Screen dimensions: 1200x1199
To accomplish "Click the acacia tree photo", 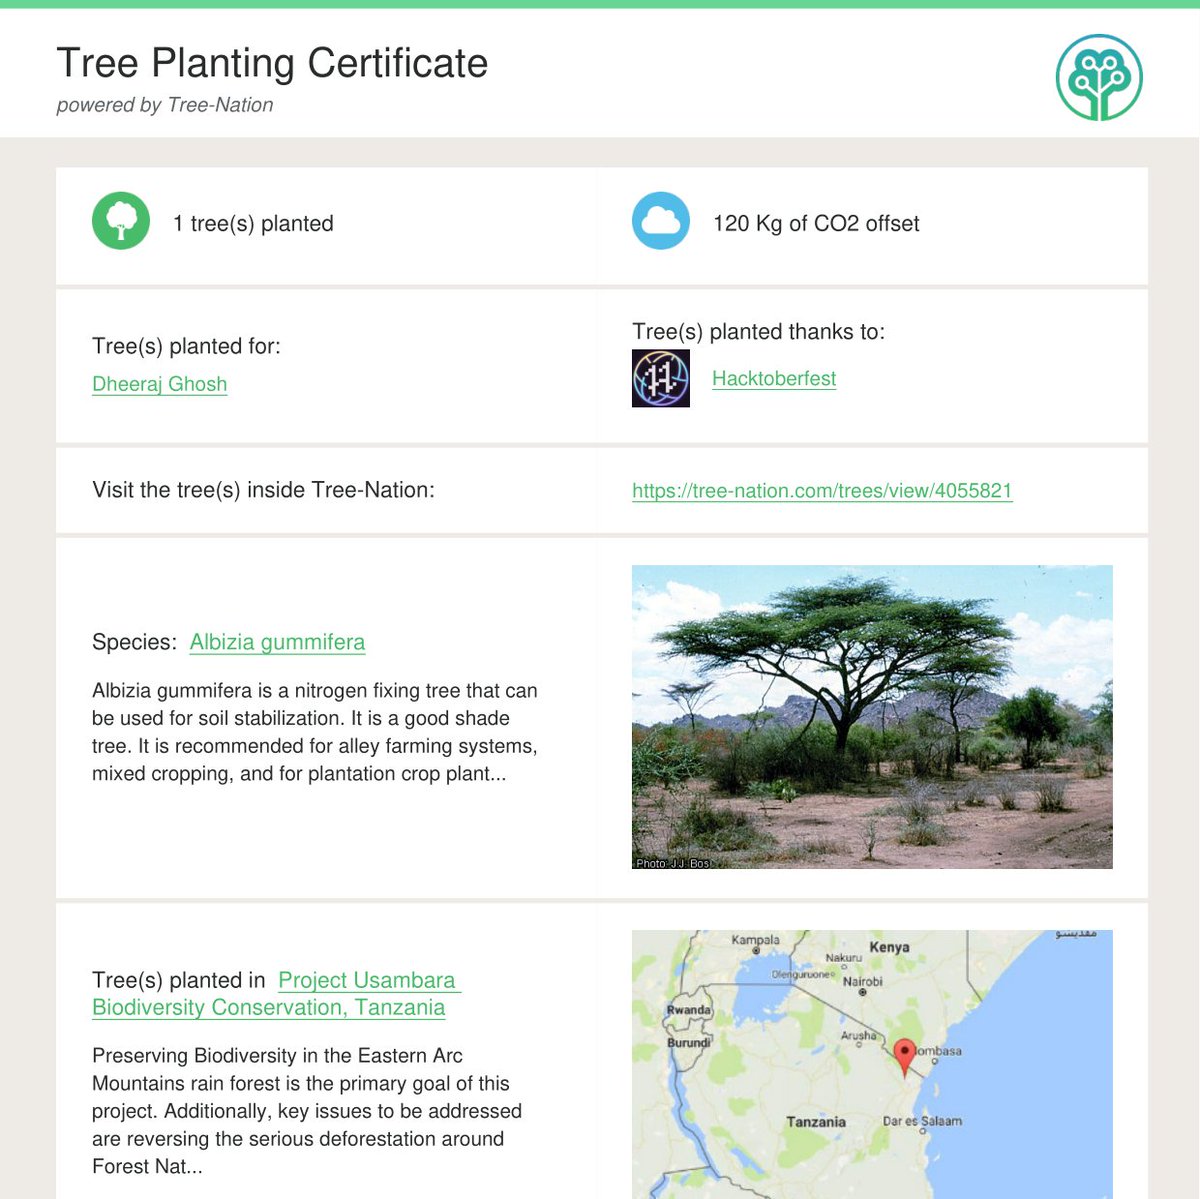I will tap(872, 716).
